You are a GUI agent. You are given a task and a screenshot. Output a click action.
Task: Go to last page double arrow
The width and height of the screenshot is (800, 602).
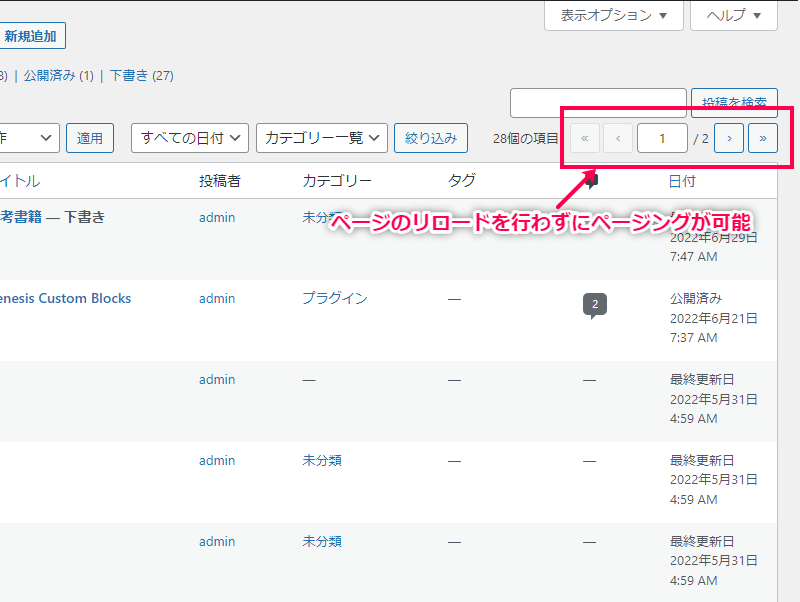pos(763,138)
